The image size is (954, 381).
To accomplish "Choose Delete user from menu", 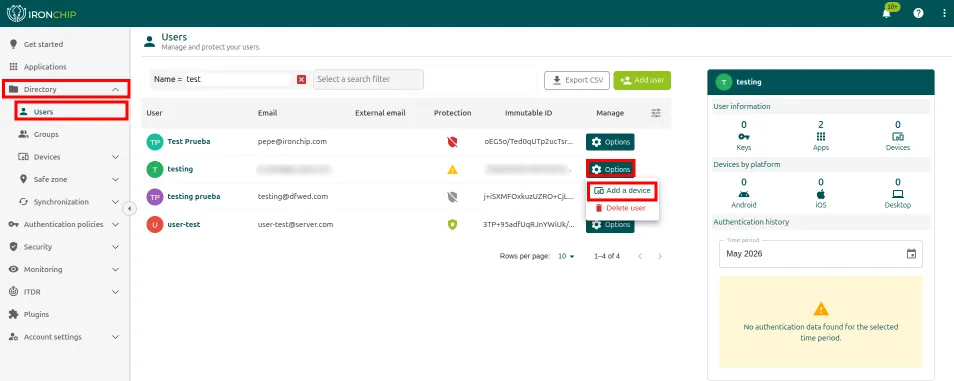I will click(x=622, y=208).
